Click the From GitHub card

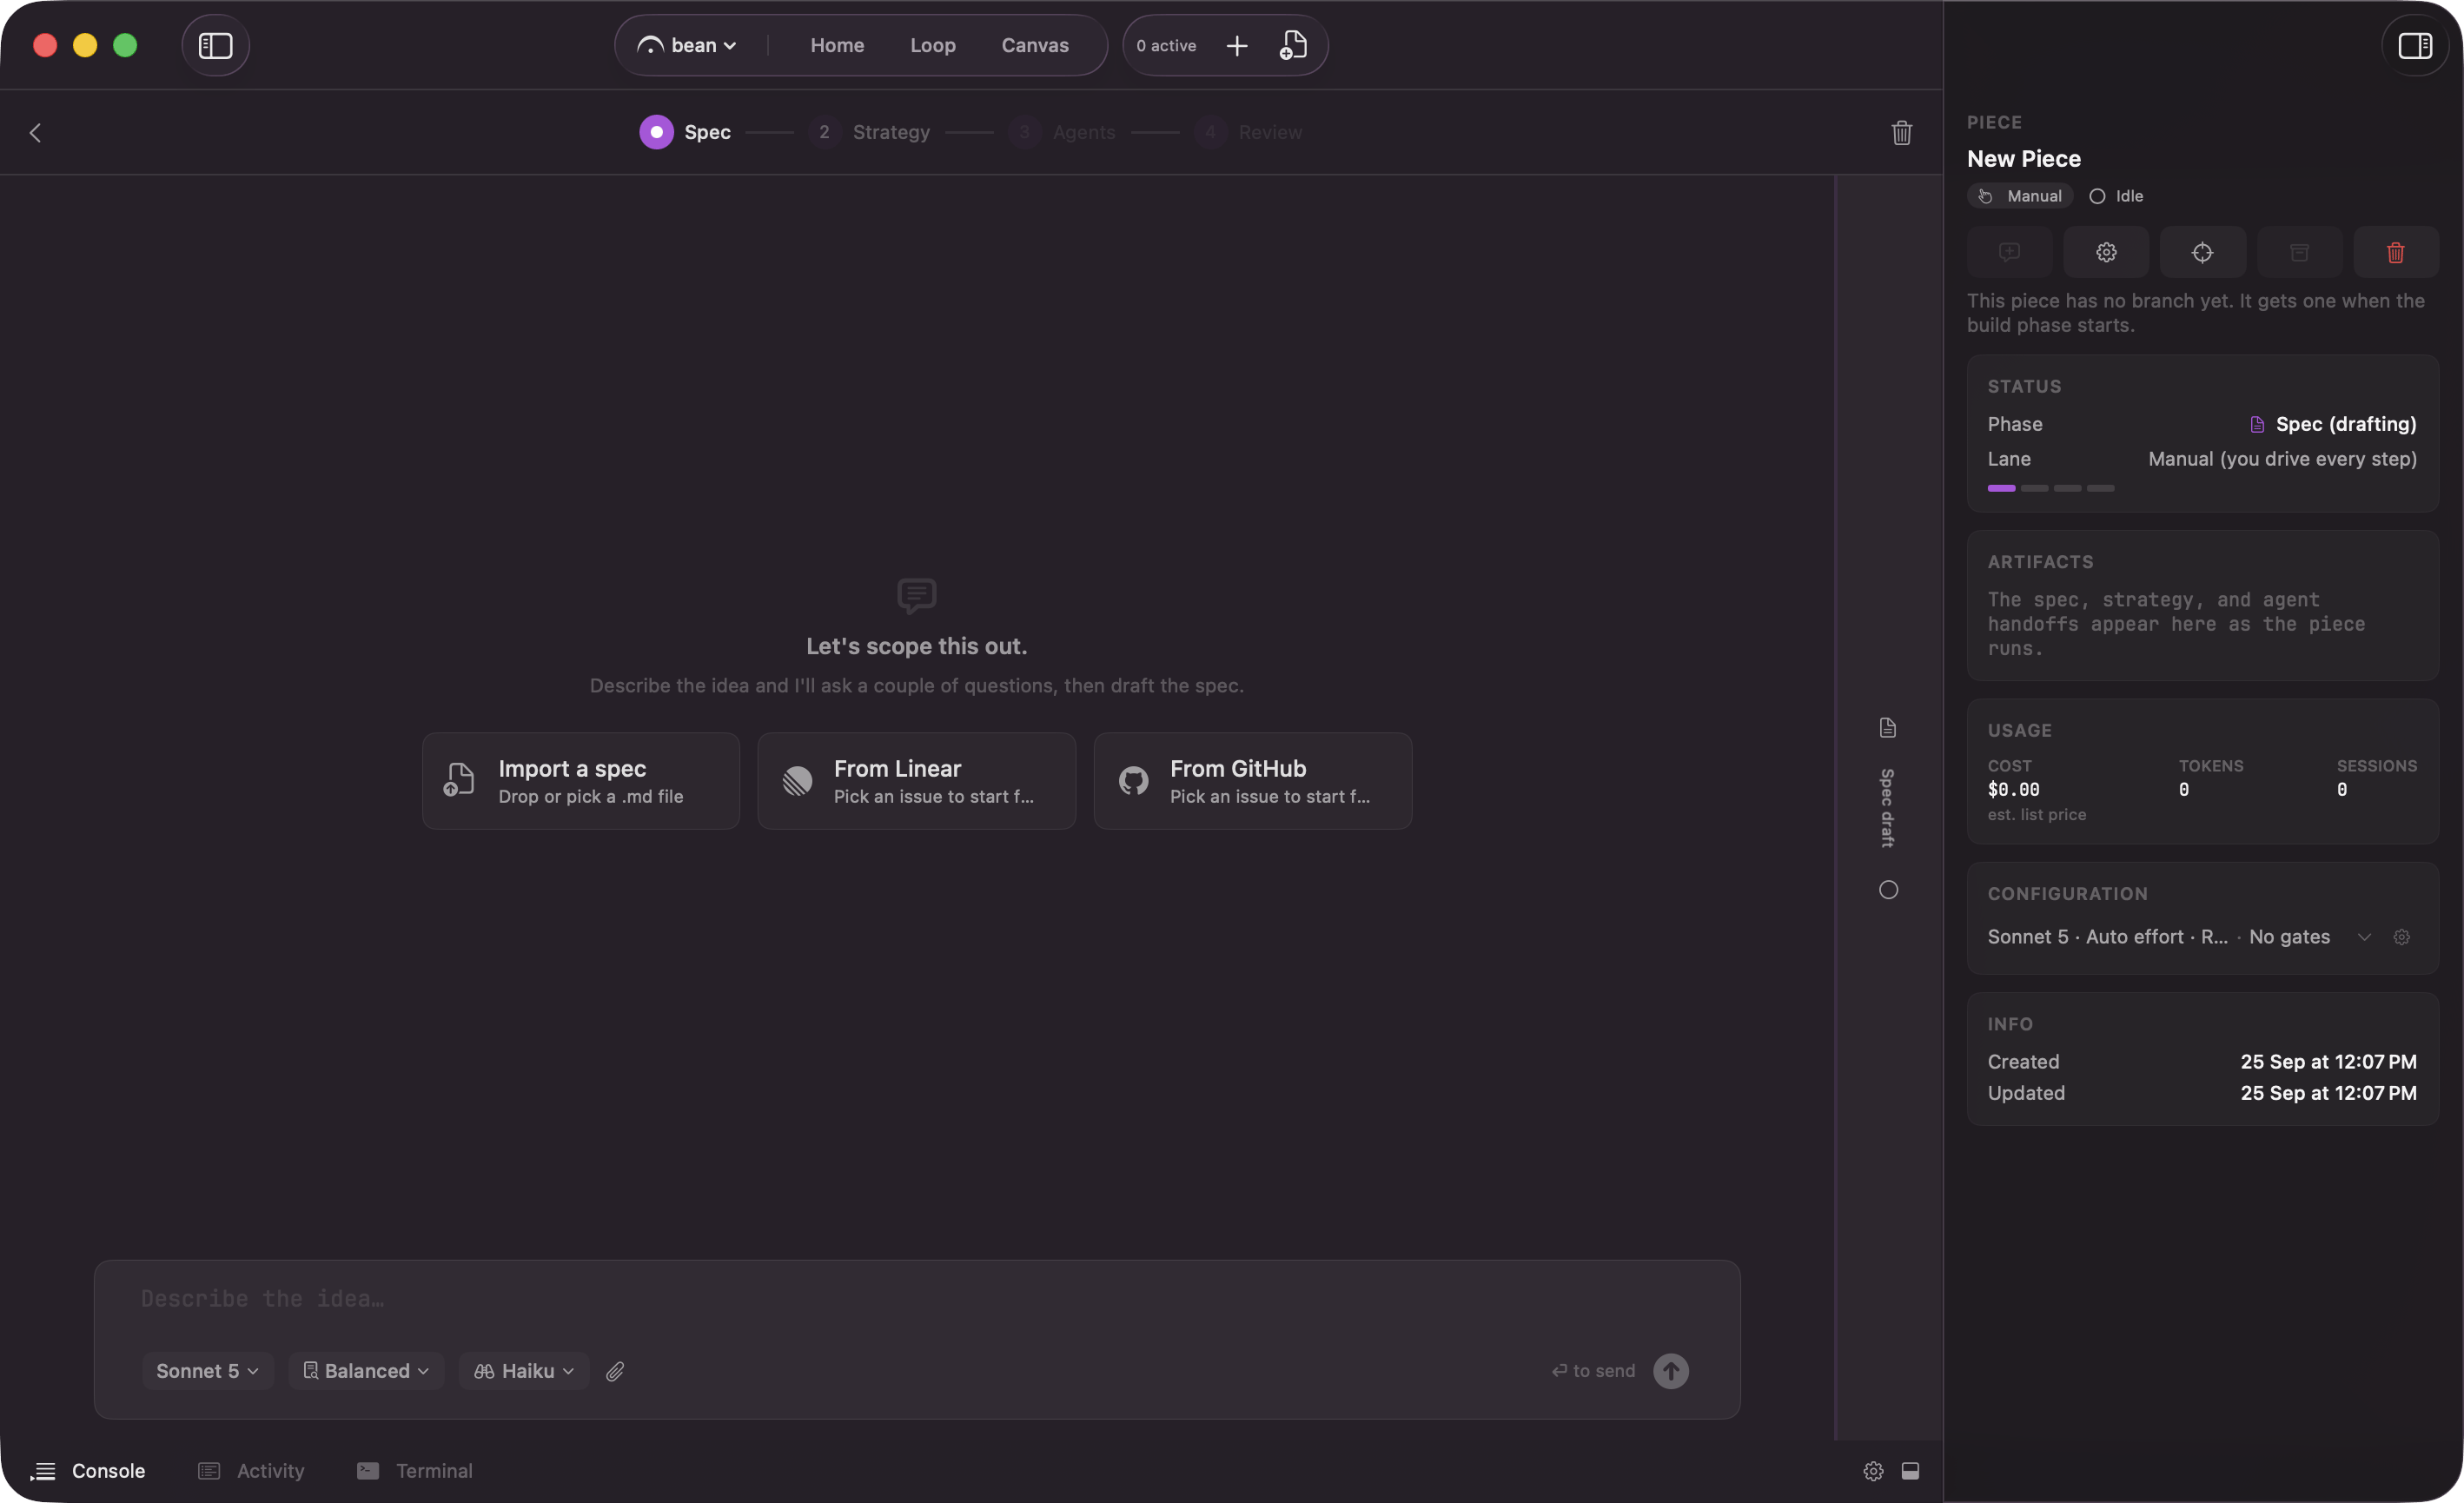pyautogui.click(x=1253, y=781)
